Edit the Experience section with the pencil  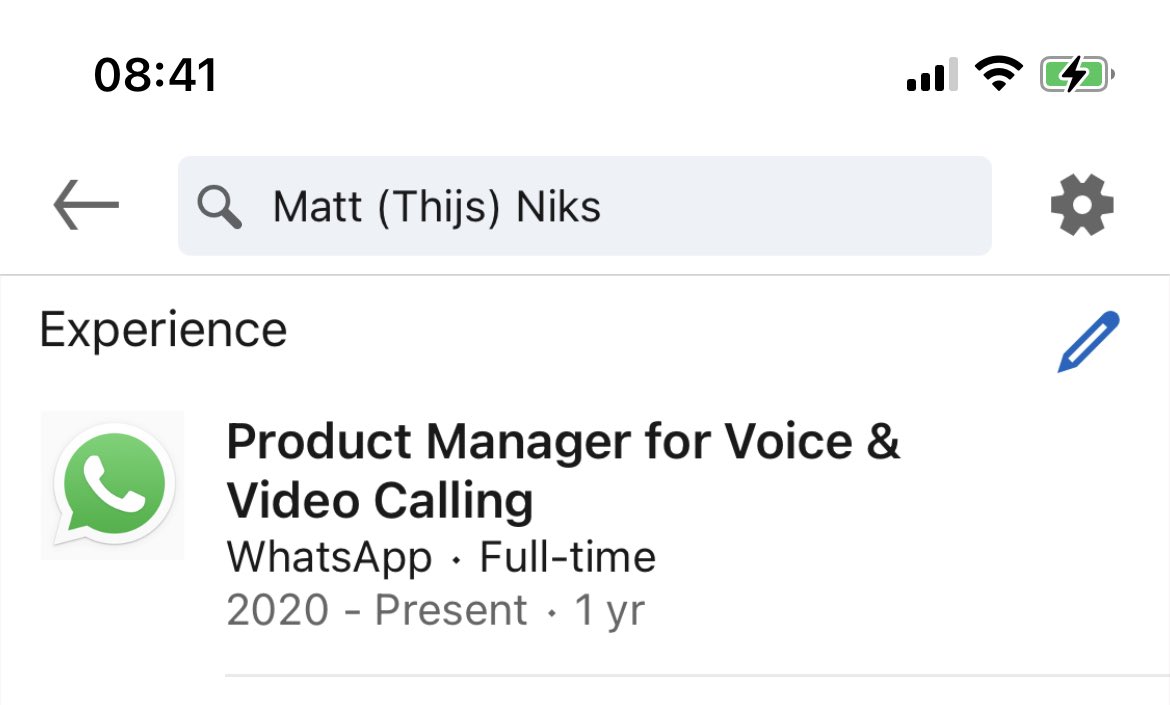pyautogui.click(x=1089, y=341)
